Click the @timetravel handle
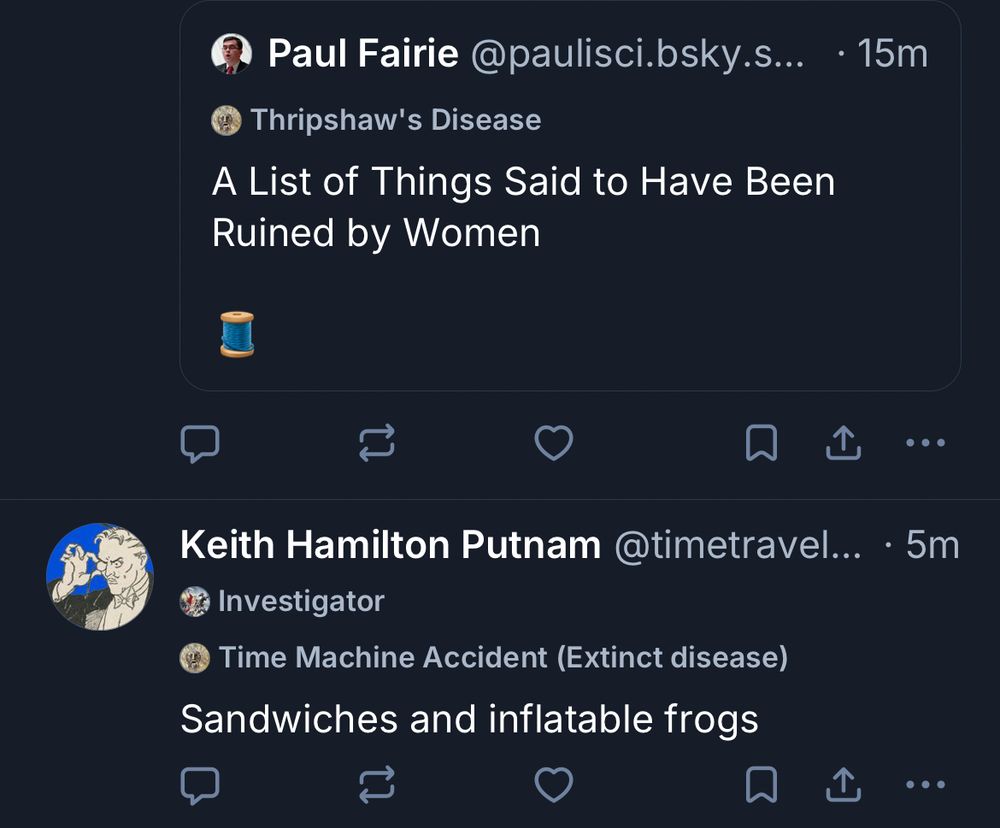The height and width of the screenshot is (828, 1000). coord(737,545)
